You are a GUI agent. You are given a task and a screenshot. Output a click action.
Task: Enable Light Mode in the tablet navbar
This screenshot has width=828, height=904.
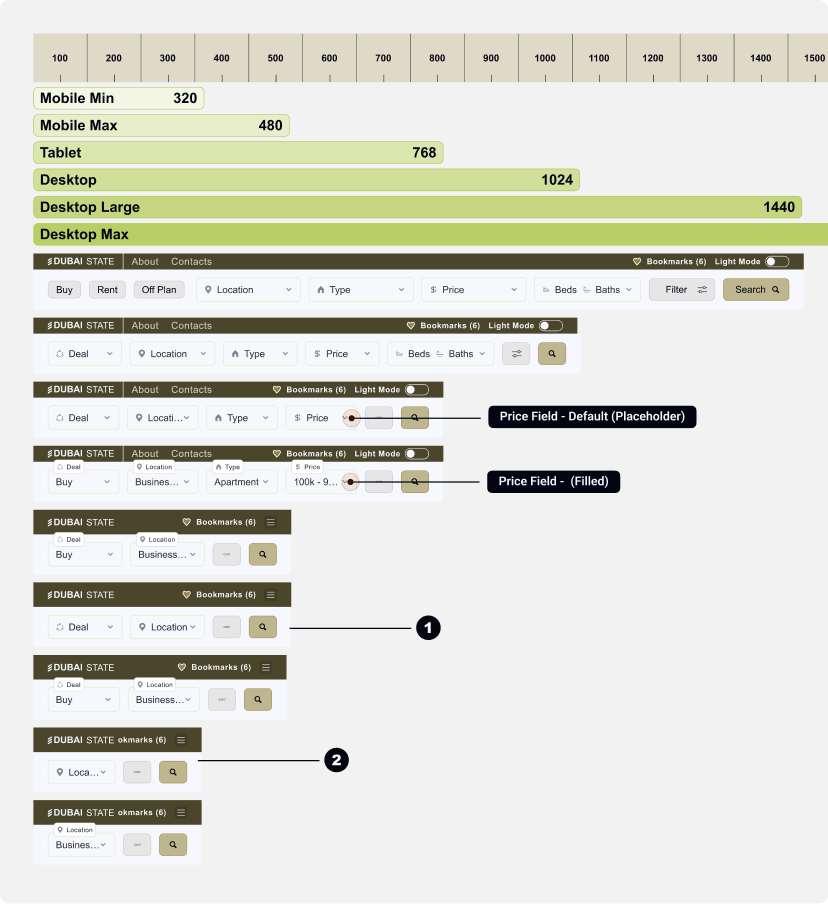(551, 325)
